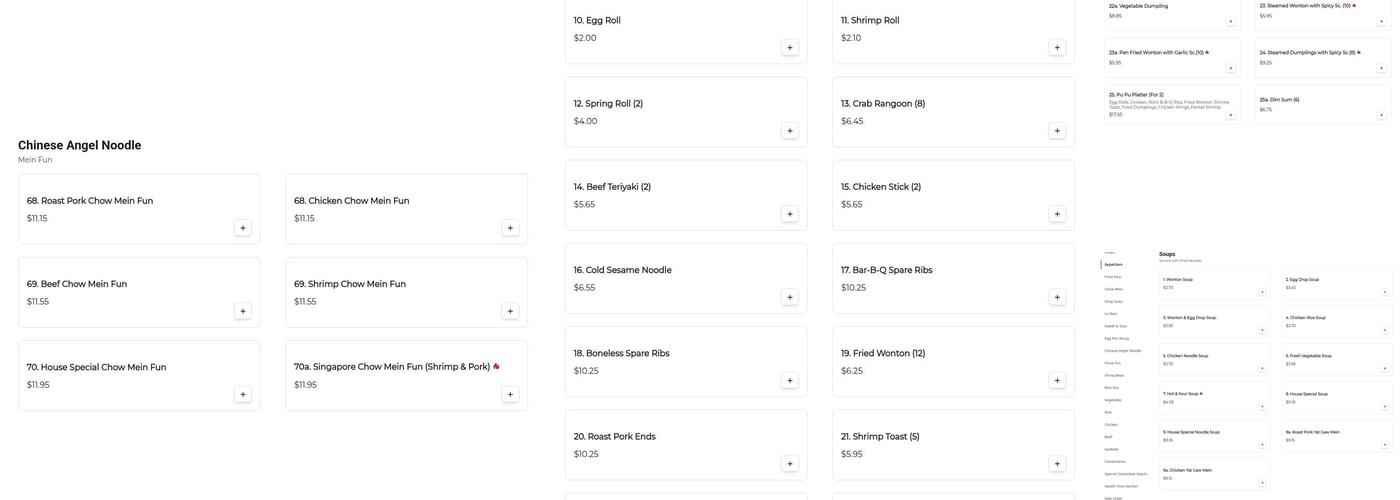Image resolution: width=1400 pixels, height=500 pixels.
Task: Click plus icon on Crab Rangoon card
Action: click(1056, 131)
